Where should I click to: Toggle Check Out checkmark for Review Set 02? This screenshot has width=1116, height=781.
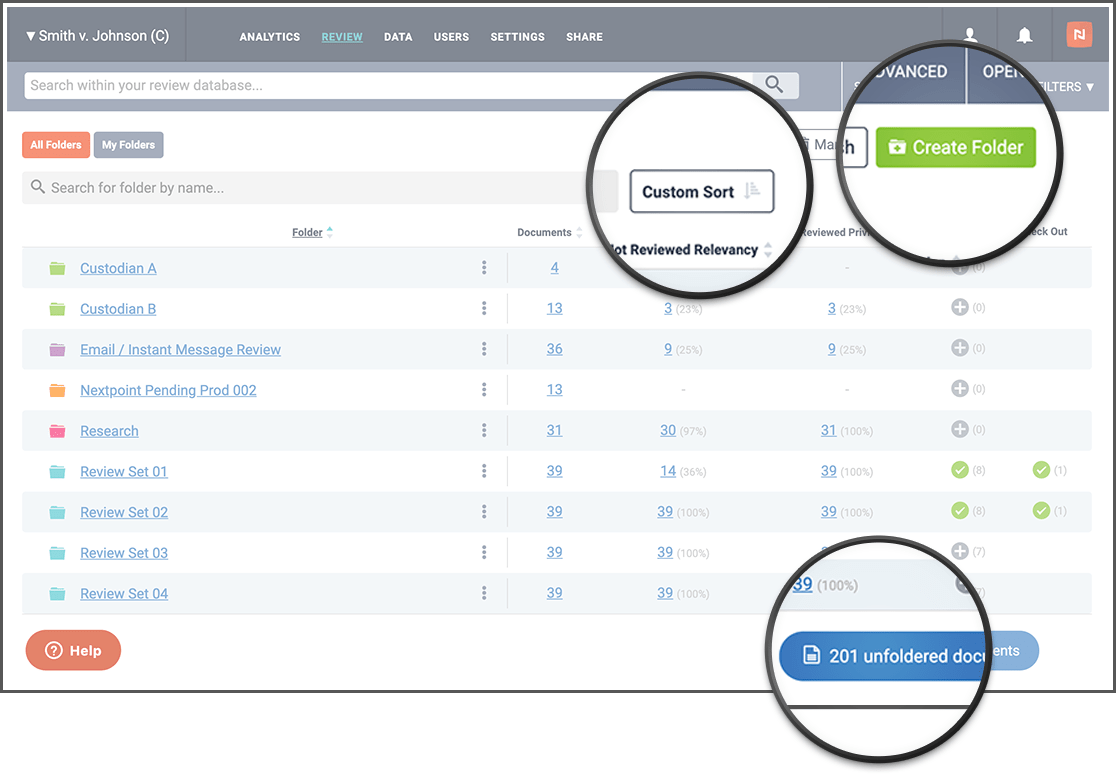(x=1041, y=511)
